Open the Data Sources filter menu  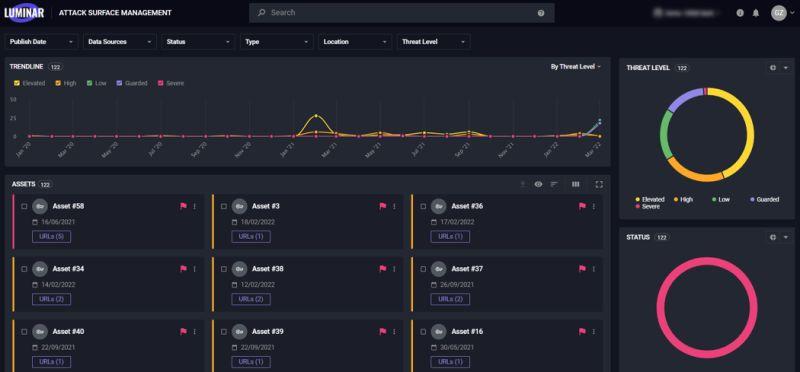[x=120, y=42]
